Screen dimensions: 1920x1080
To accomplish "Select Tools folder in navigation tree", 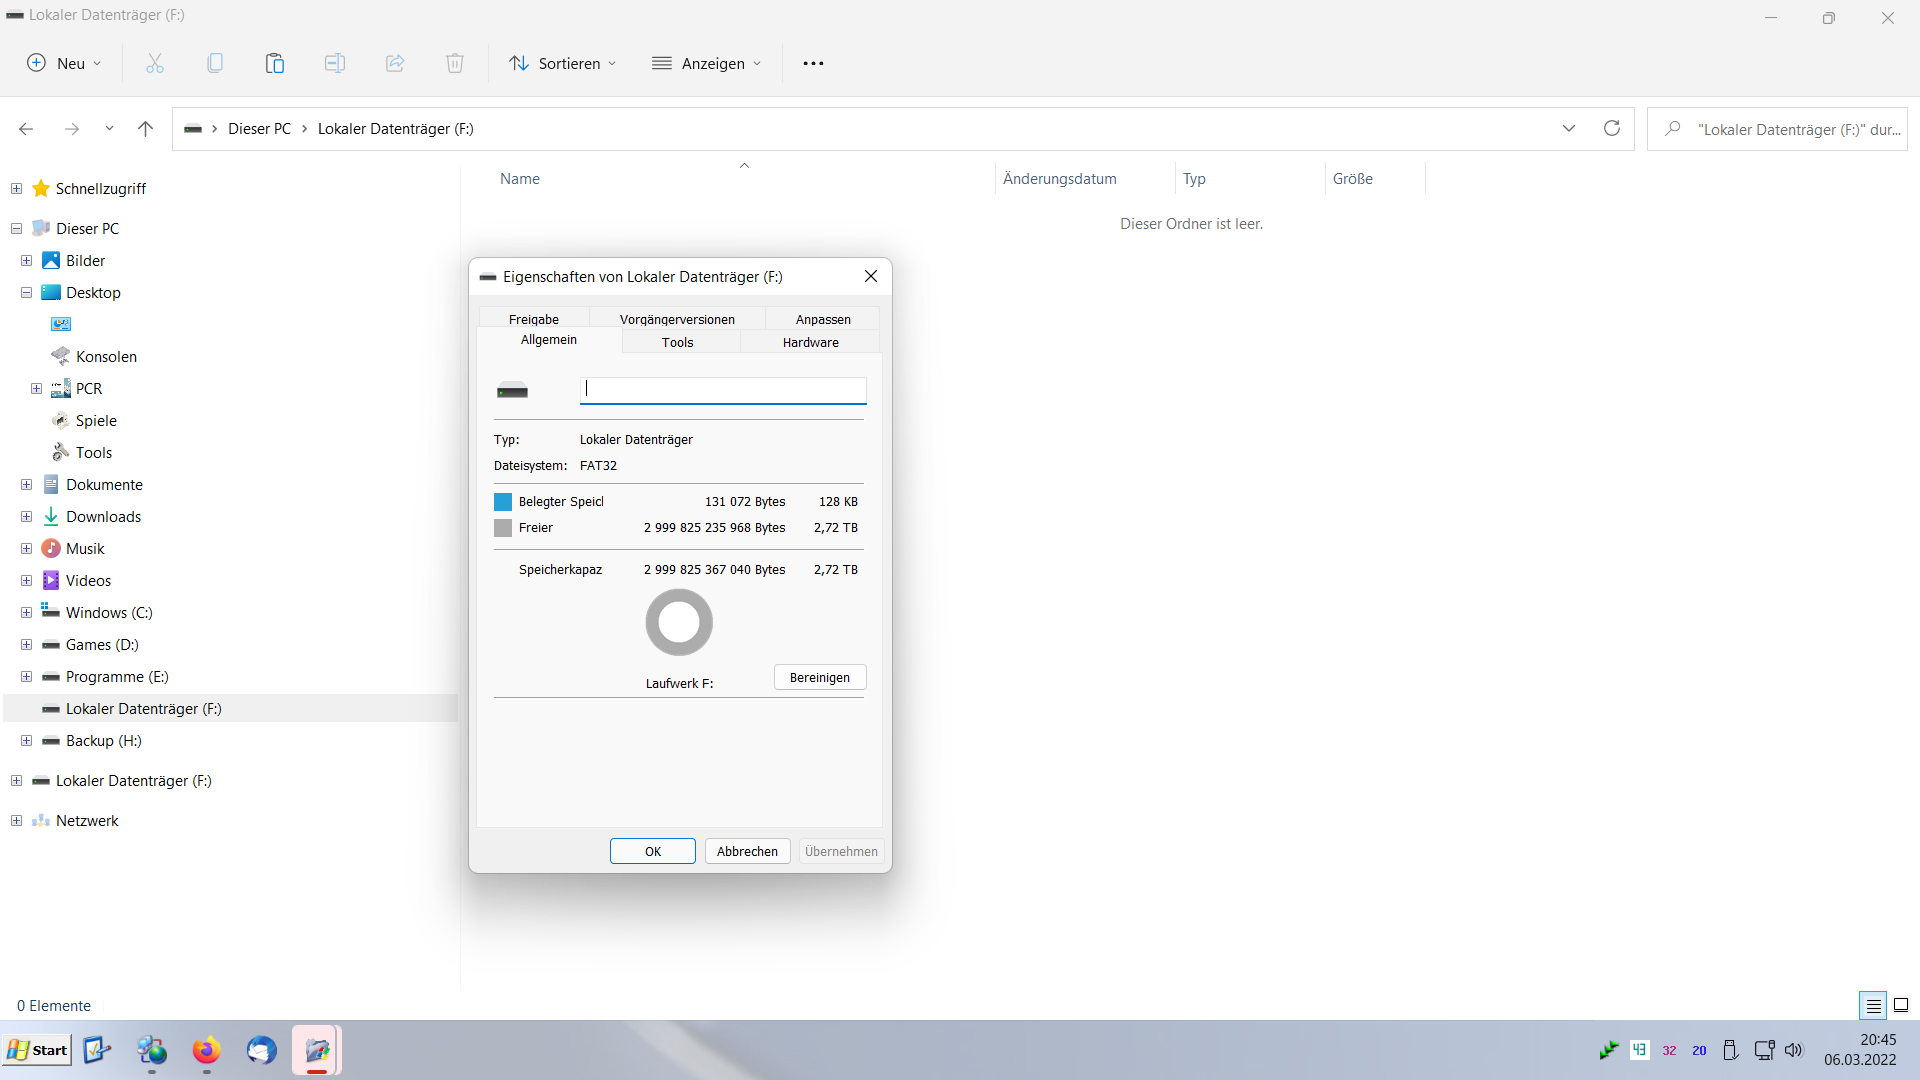I will pyautogui.click(x=94, y=453).
